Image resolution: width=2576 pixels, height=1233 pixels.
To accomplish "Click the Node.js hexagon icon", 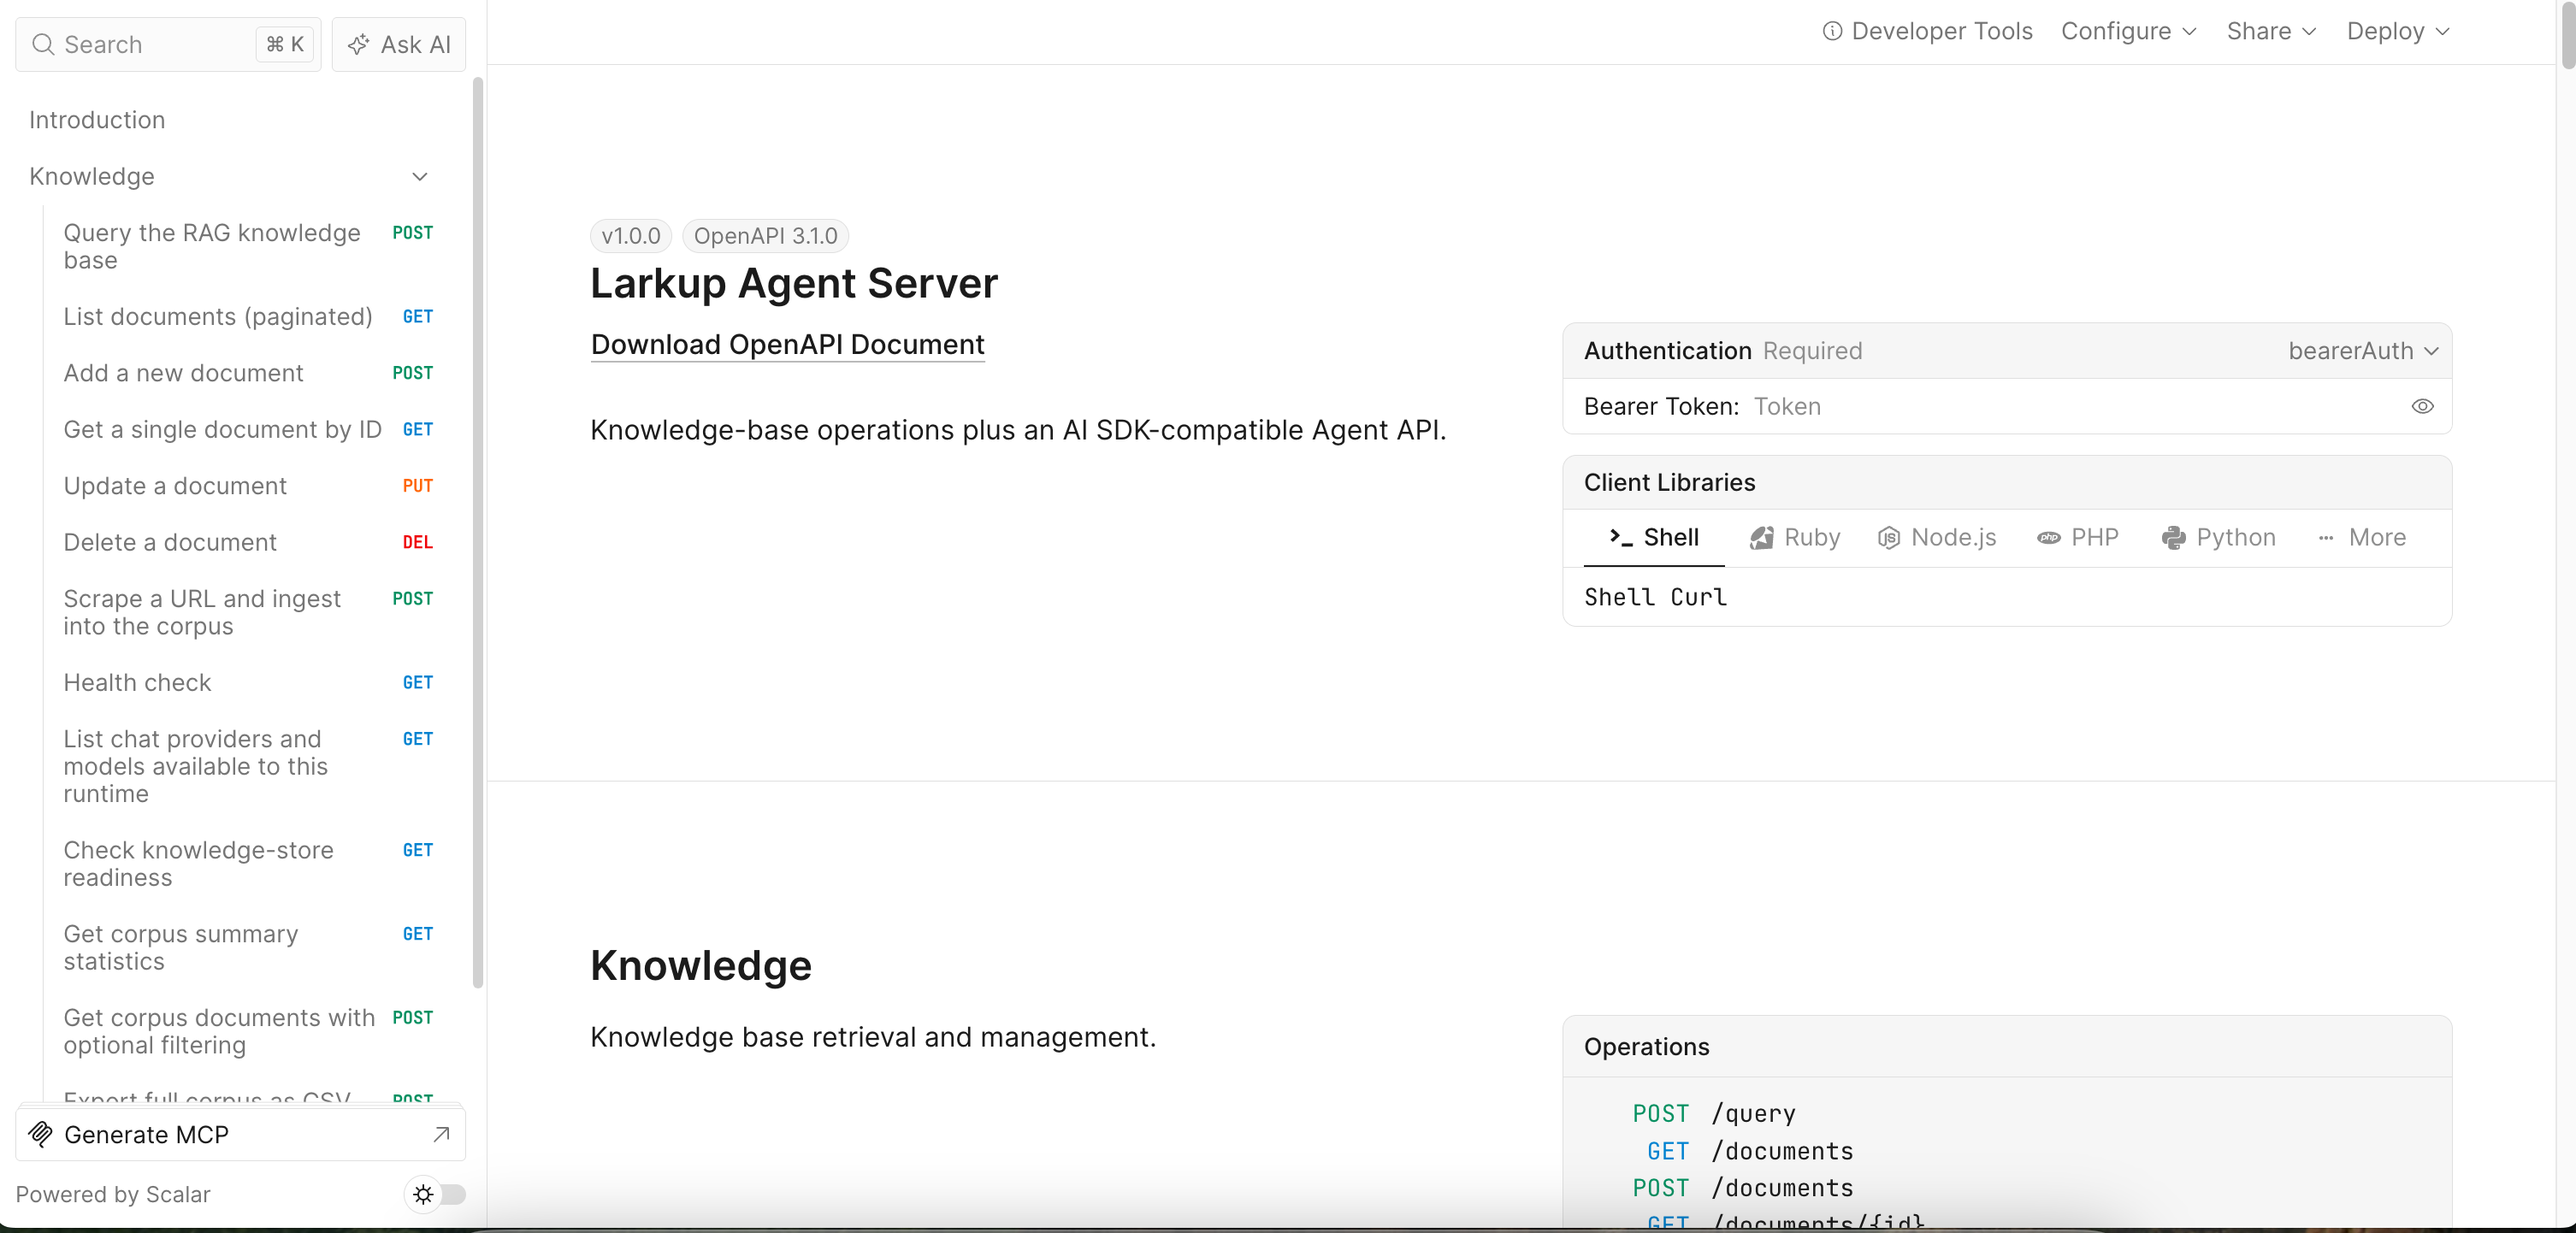I will [x=1888, y=537].
